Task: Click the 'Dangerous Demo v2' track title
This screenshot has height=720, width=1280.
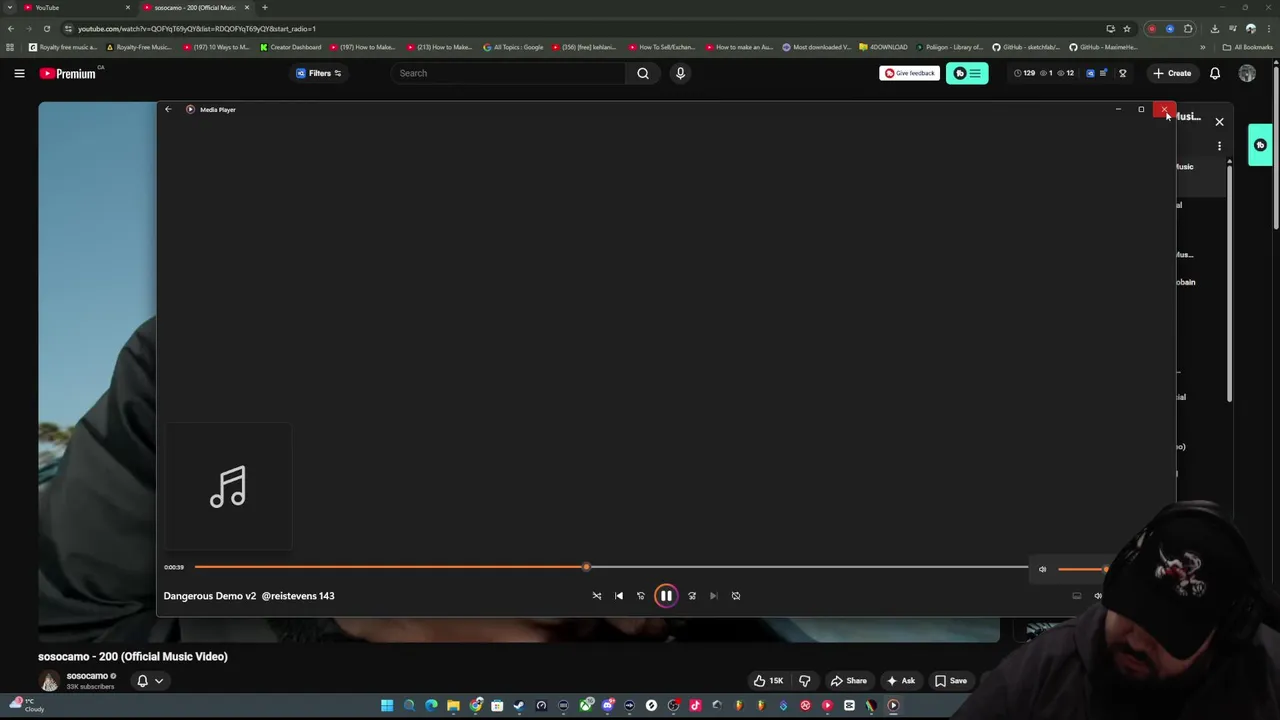Action: click(249, 596)
